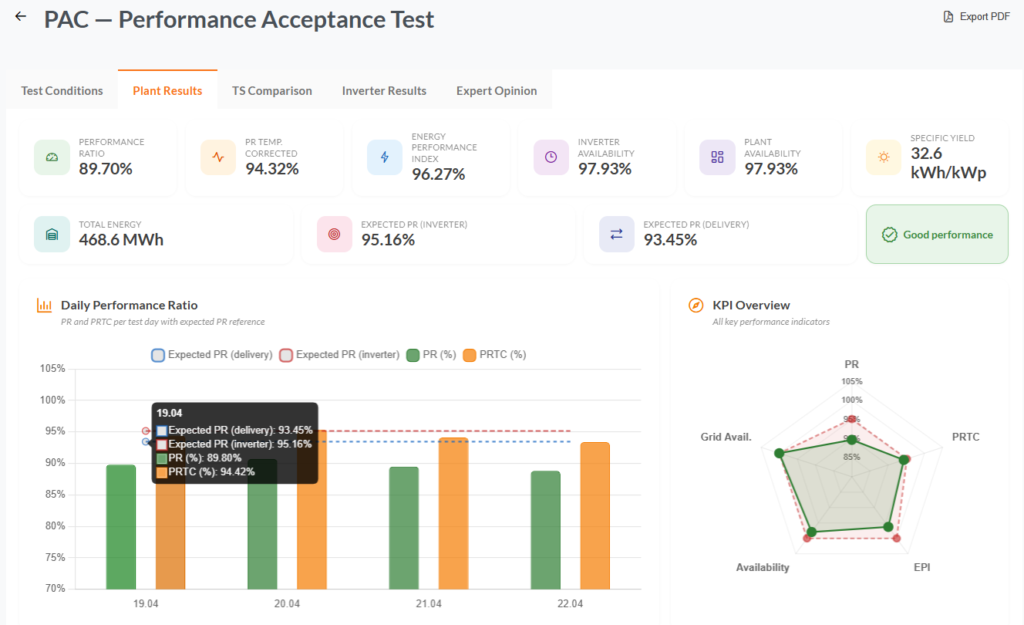Click the Total Energy building icon
The width and height of the screenshot is (1024, 625).
(x=52, y=234)
